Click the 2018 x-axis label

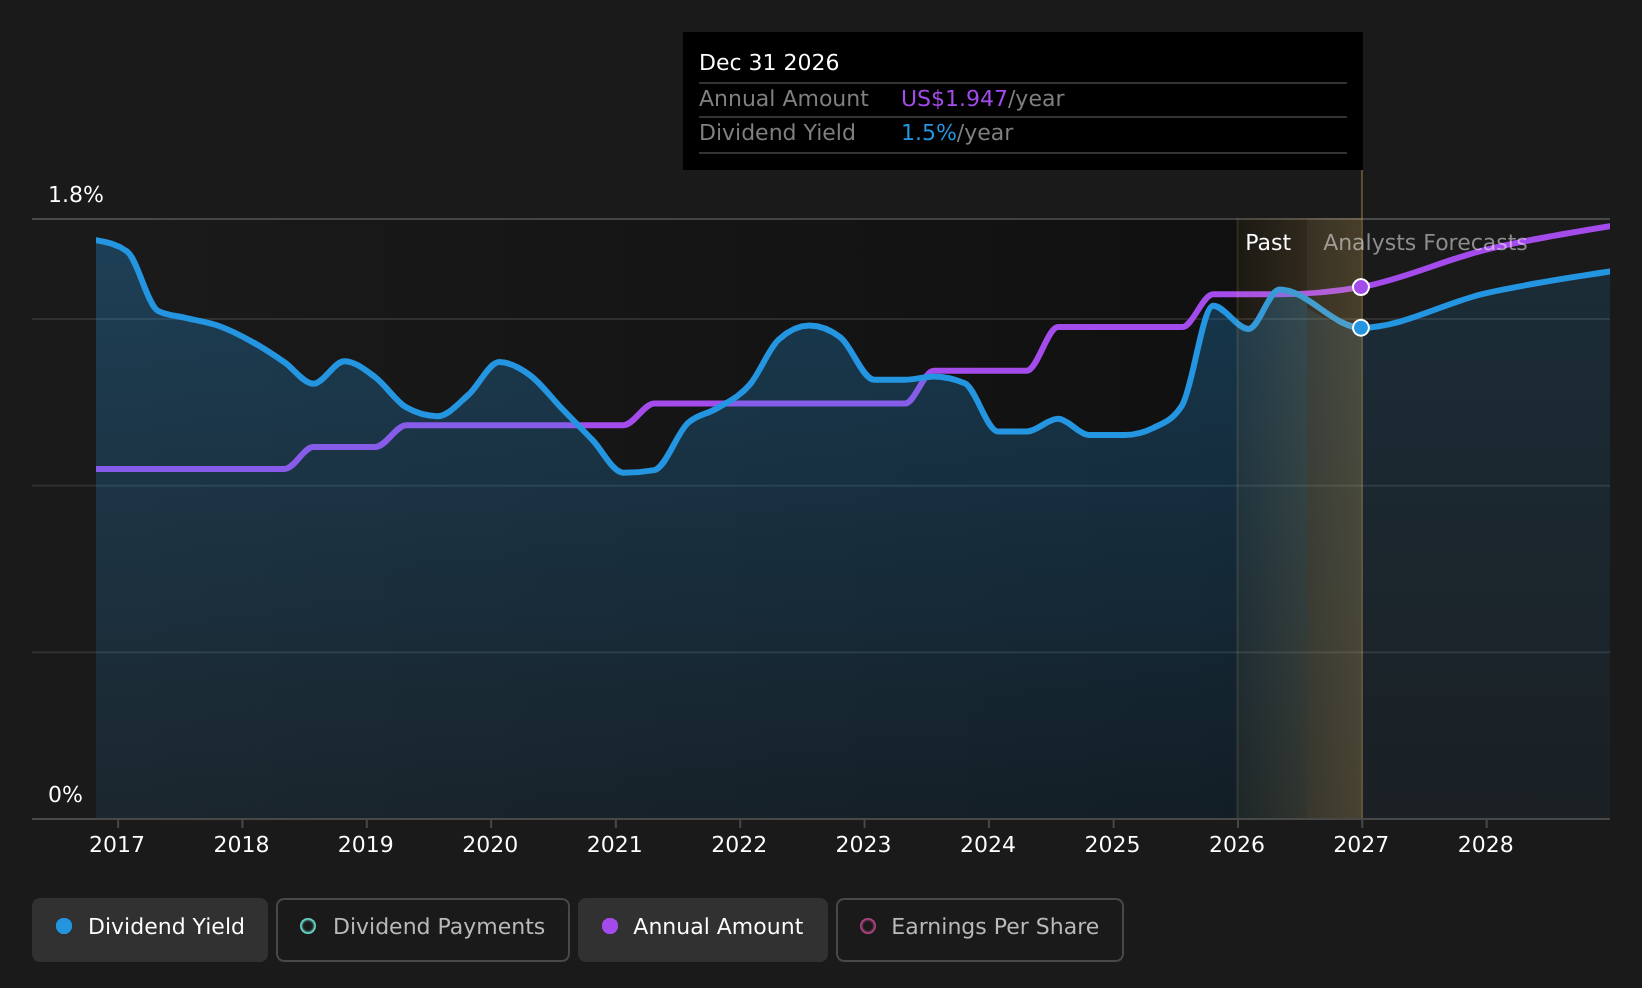pyautogui.click(x=242, y=845)
